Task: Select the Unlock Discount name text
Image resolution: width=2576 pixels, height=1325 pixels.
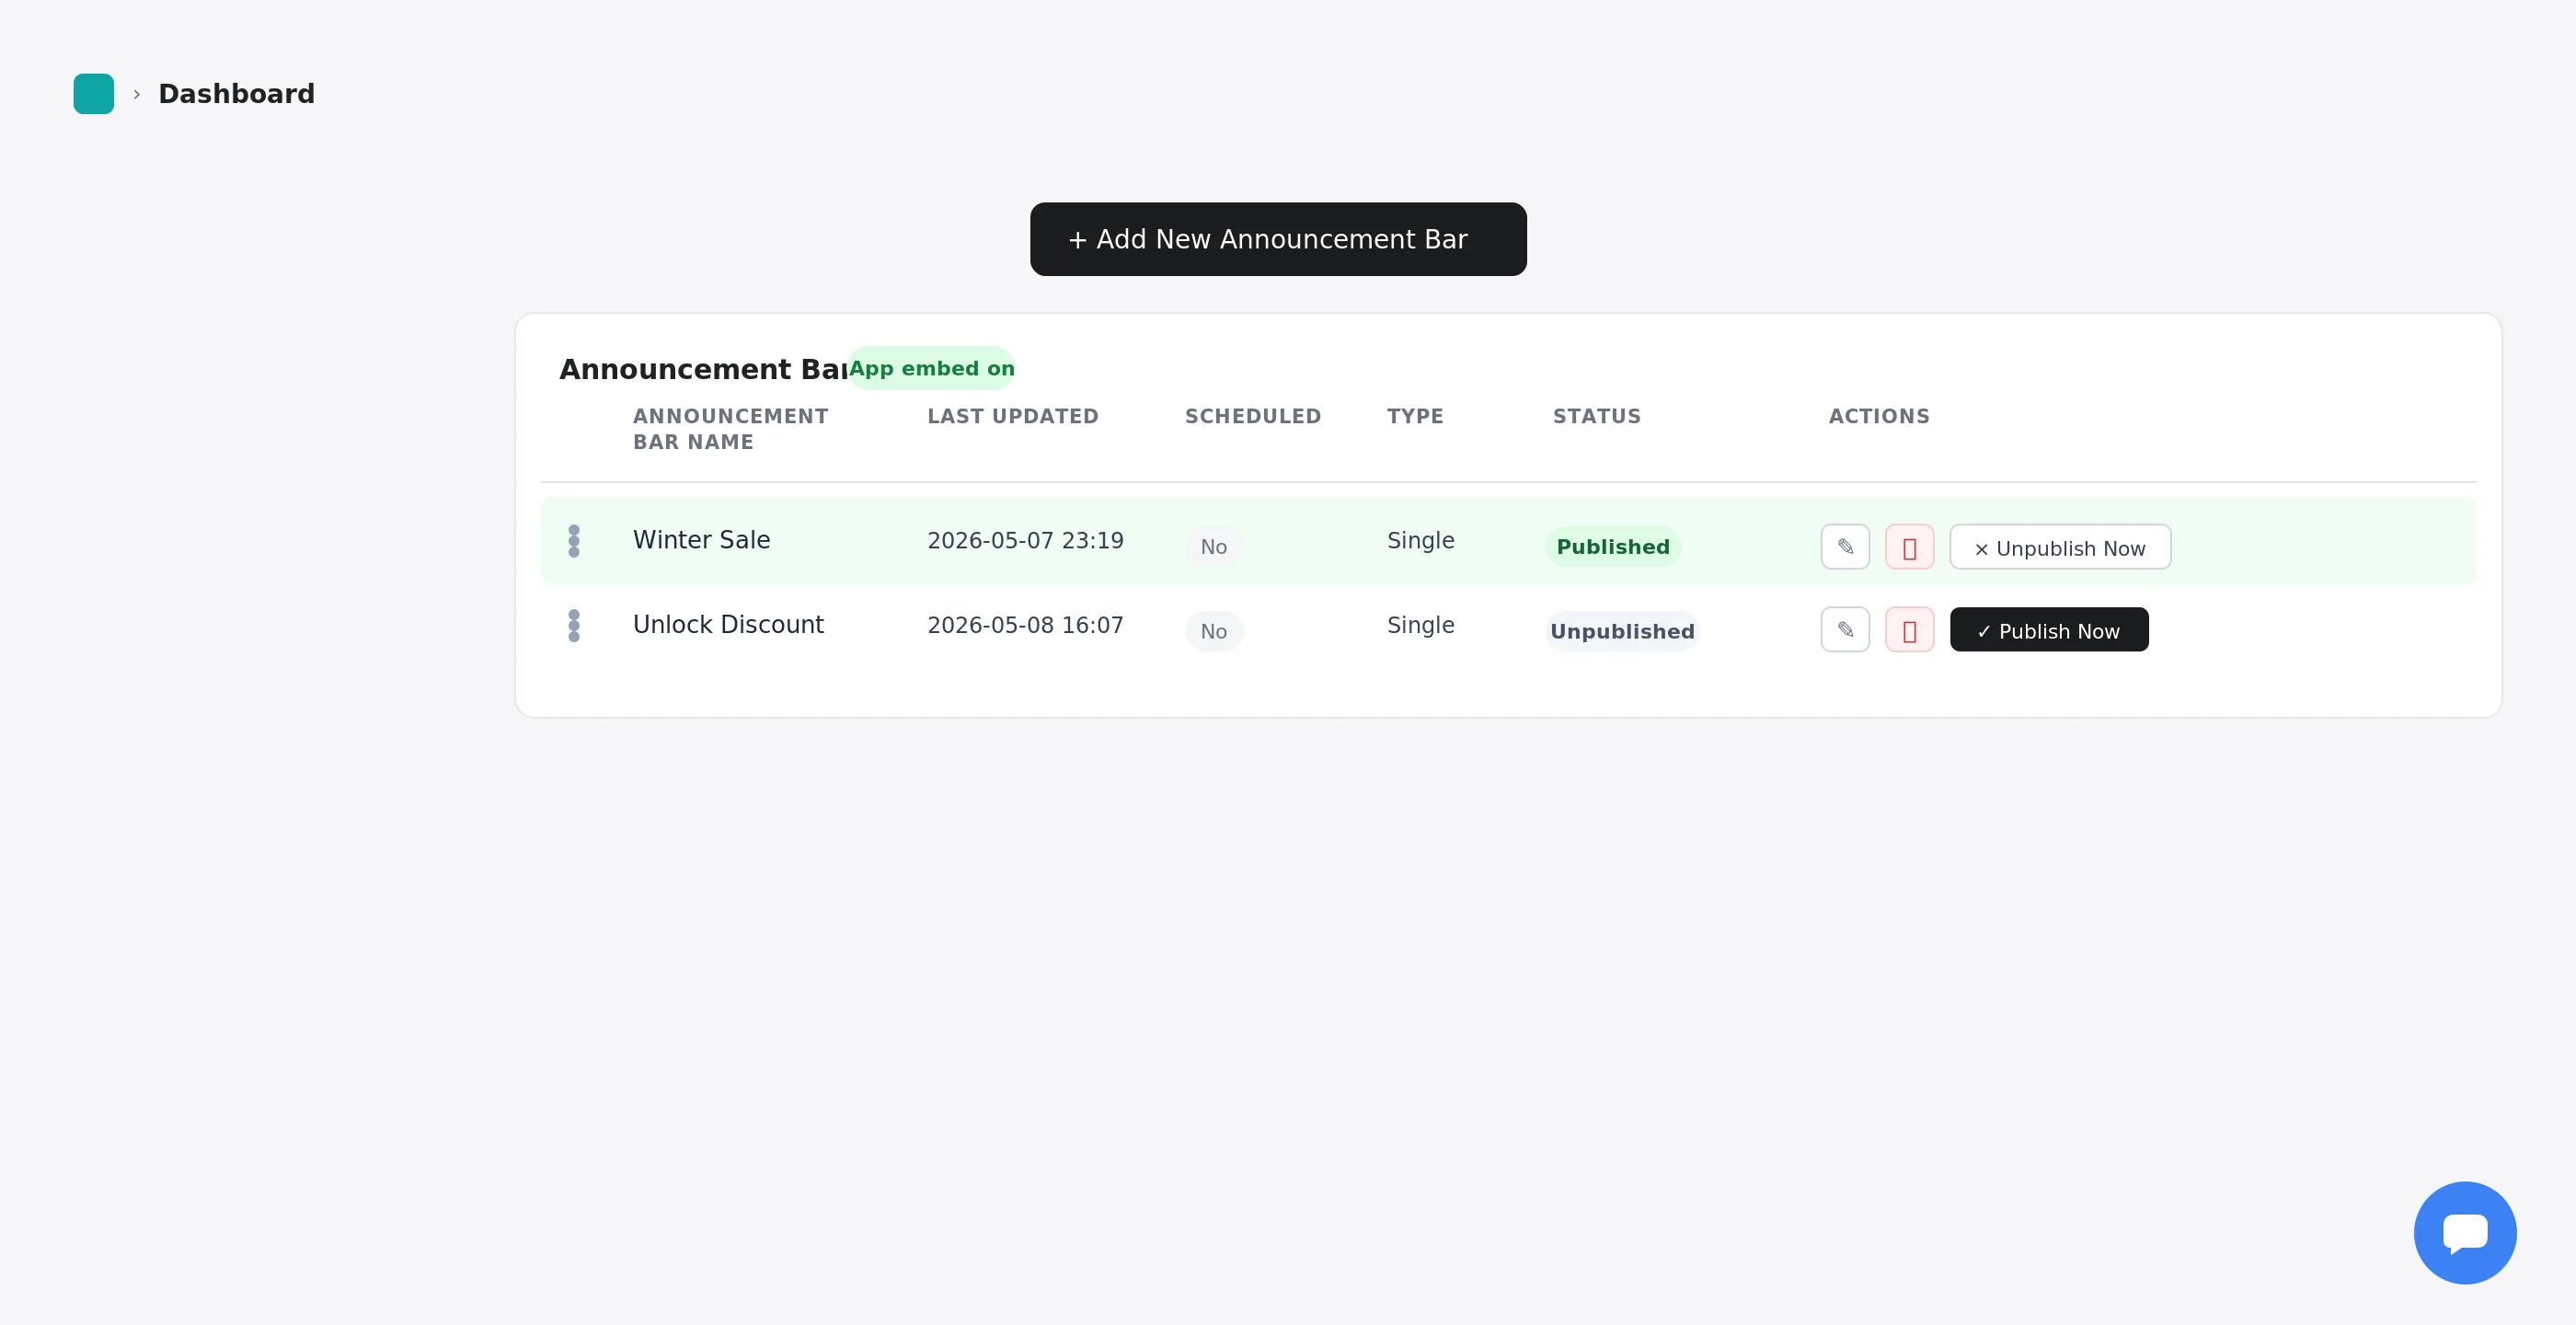Action: [728, 625]
